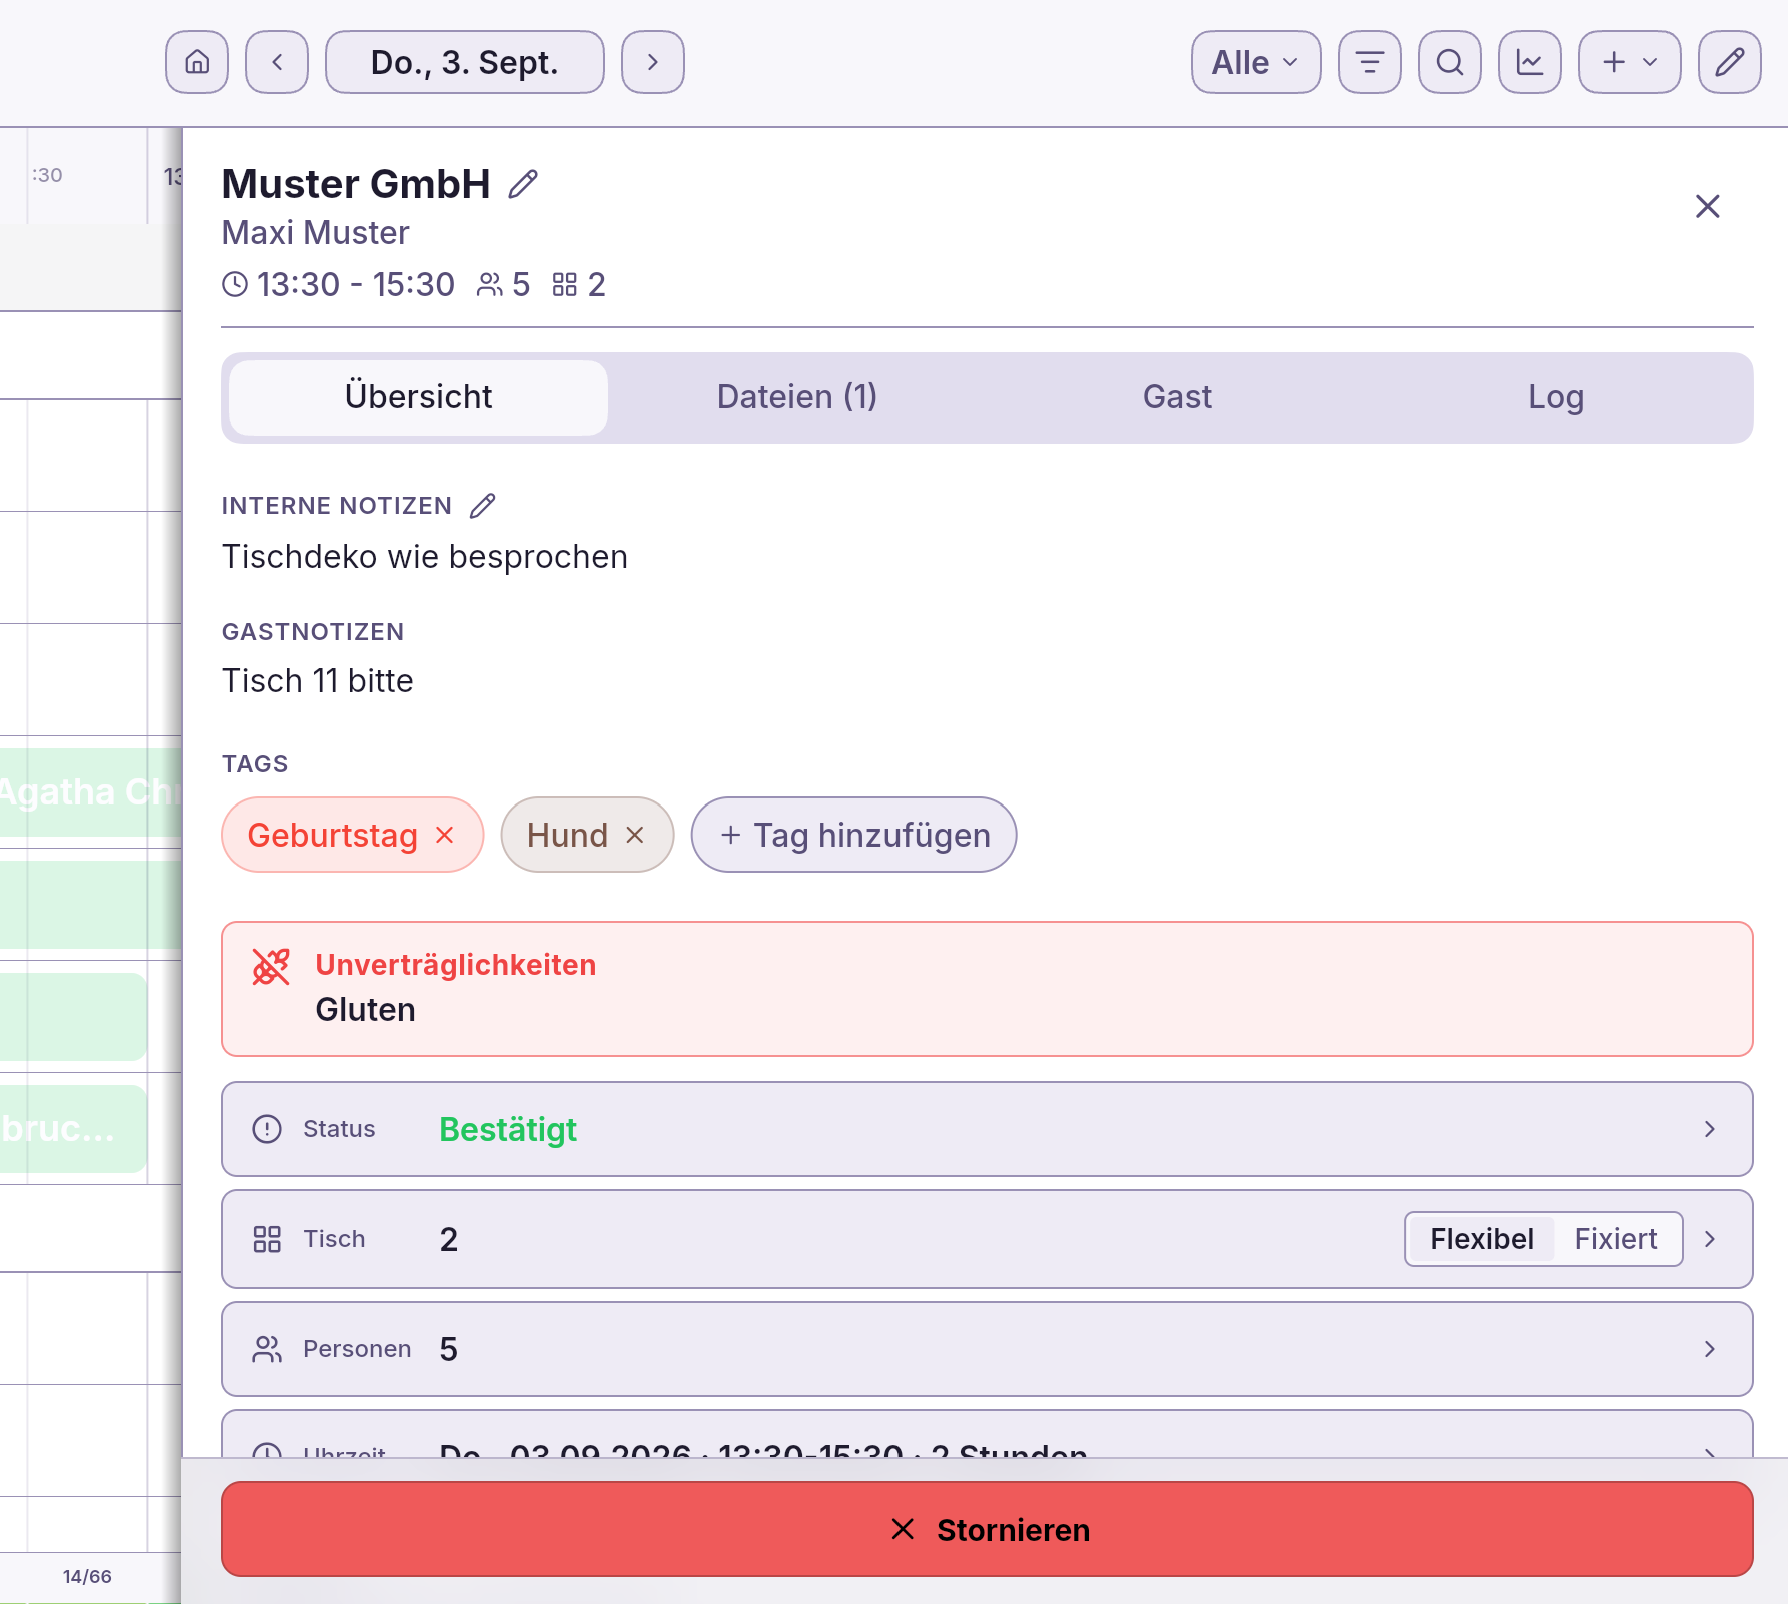This screenshot has width=1788, height=1604.
Task: Expand the Personen row
Action: point(987,1349)
